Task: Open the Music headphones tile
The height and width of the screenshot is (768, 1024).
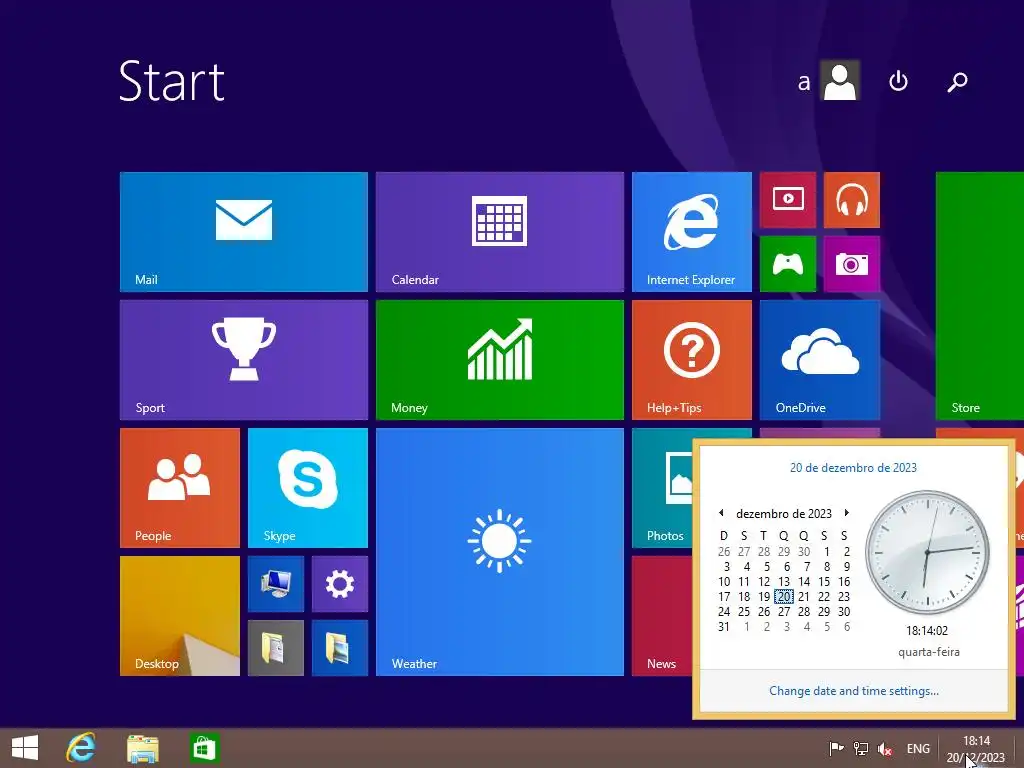Action: 852,200
